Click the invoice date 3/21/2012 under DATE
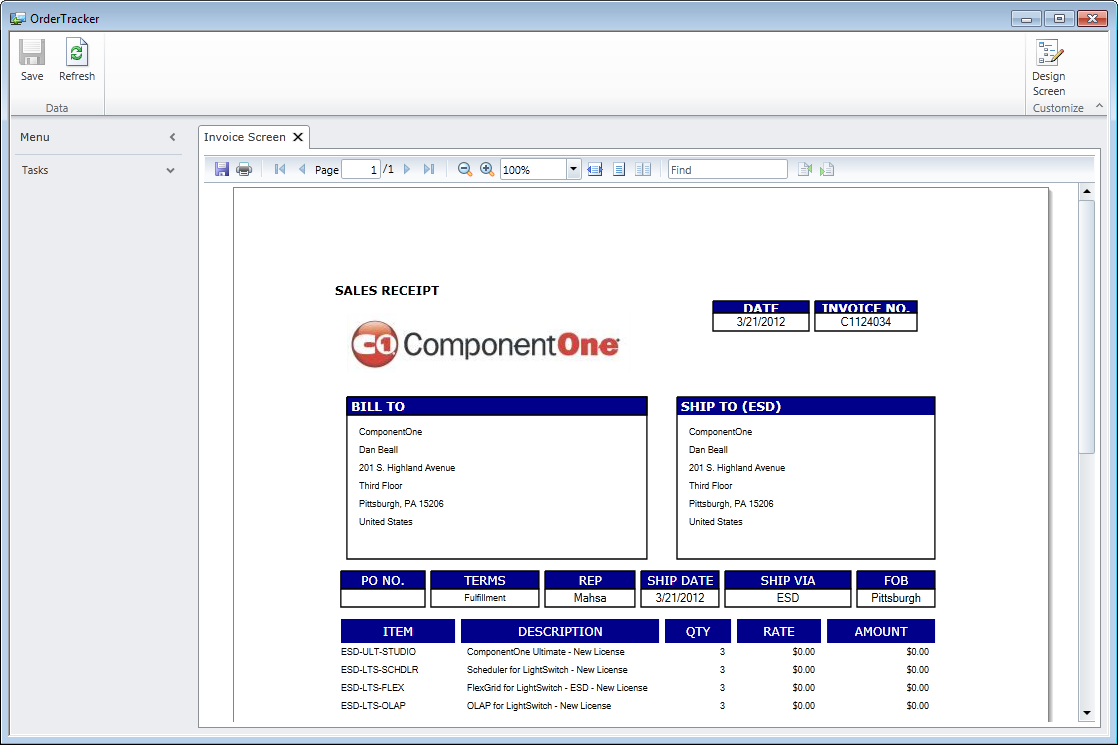 [x=761, y=322]
